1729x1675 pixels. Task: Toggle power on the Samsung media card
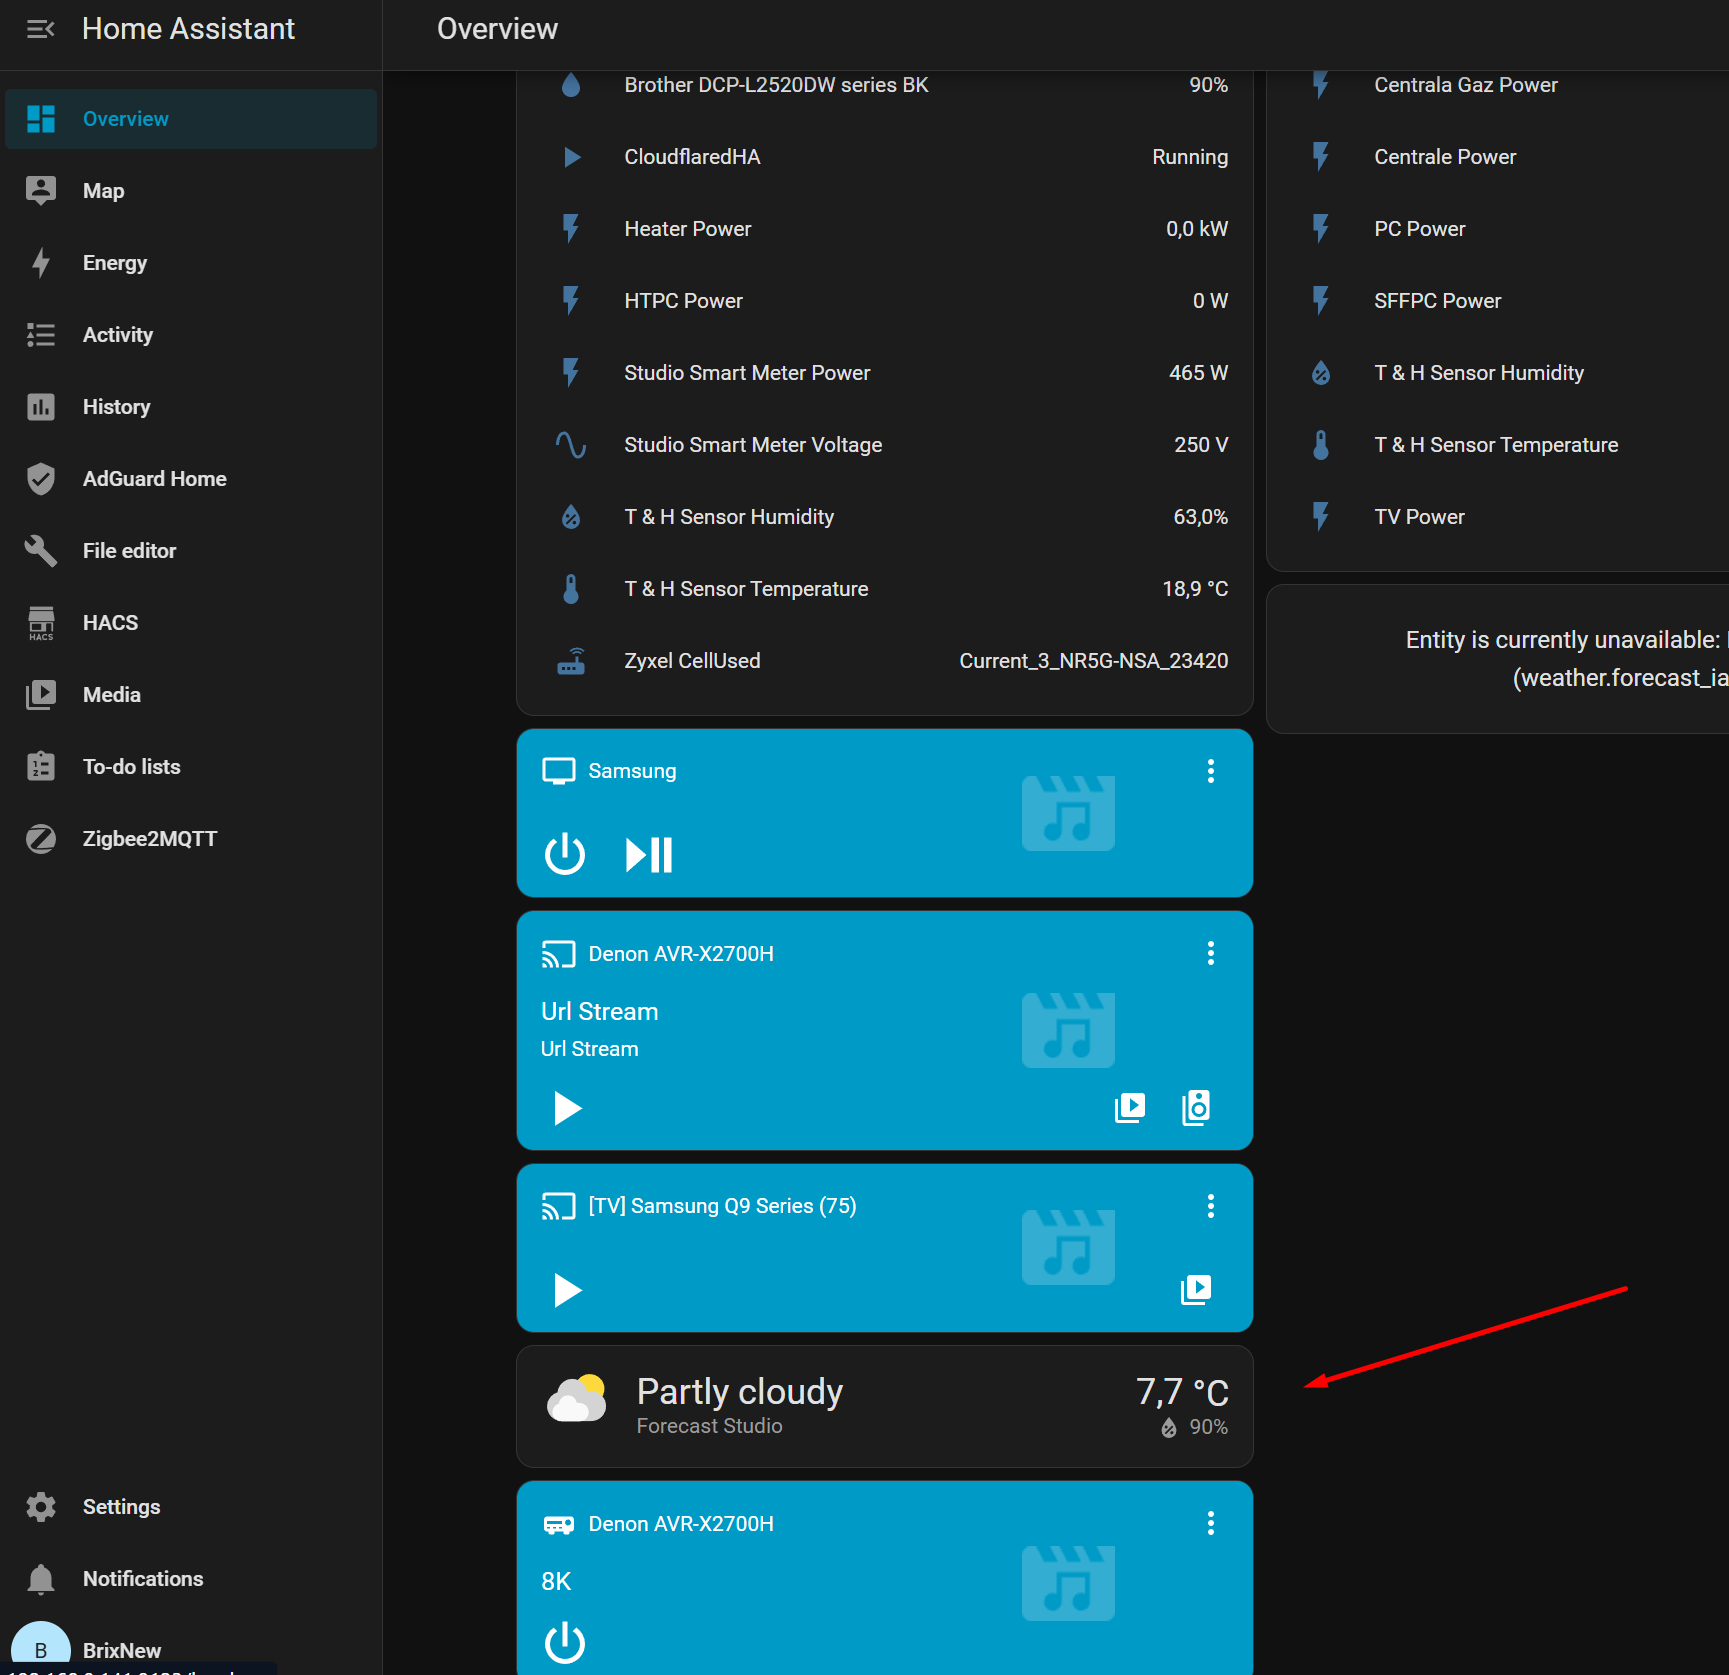tap(564, 854)
